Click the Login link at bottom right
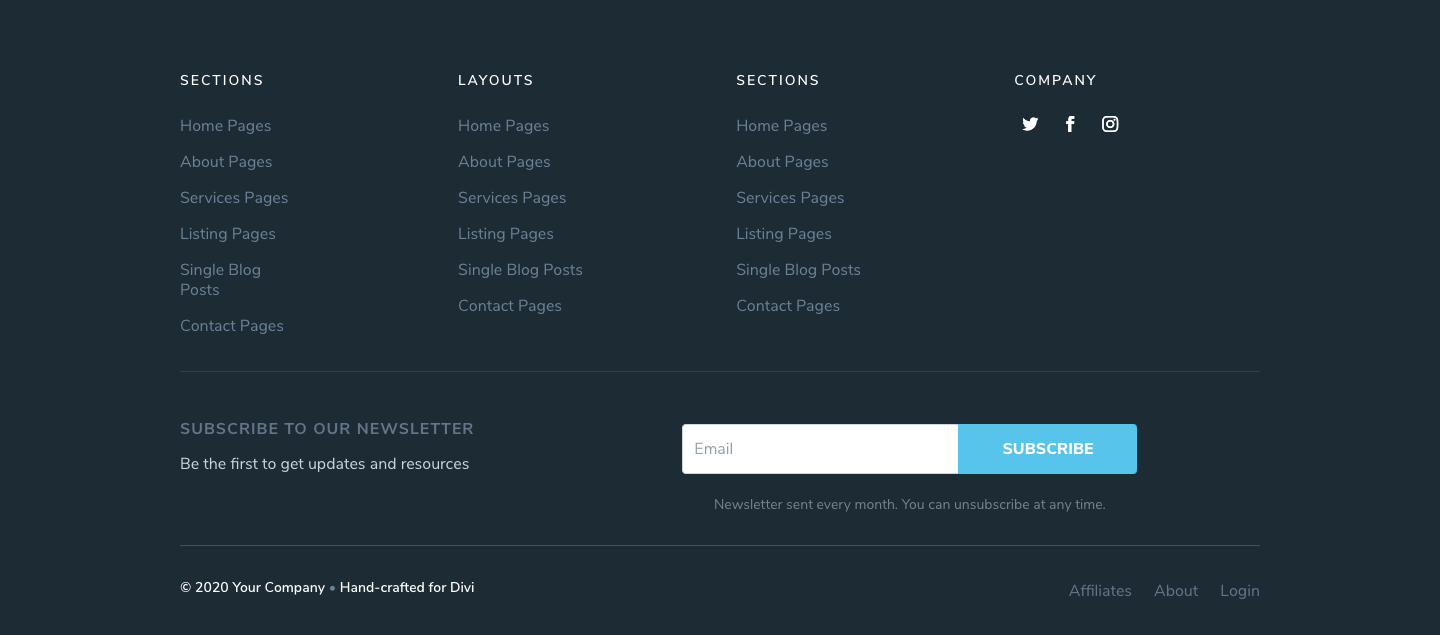 click(x=1240, y=590)
